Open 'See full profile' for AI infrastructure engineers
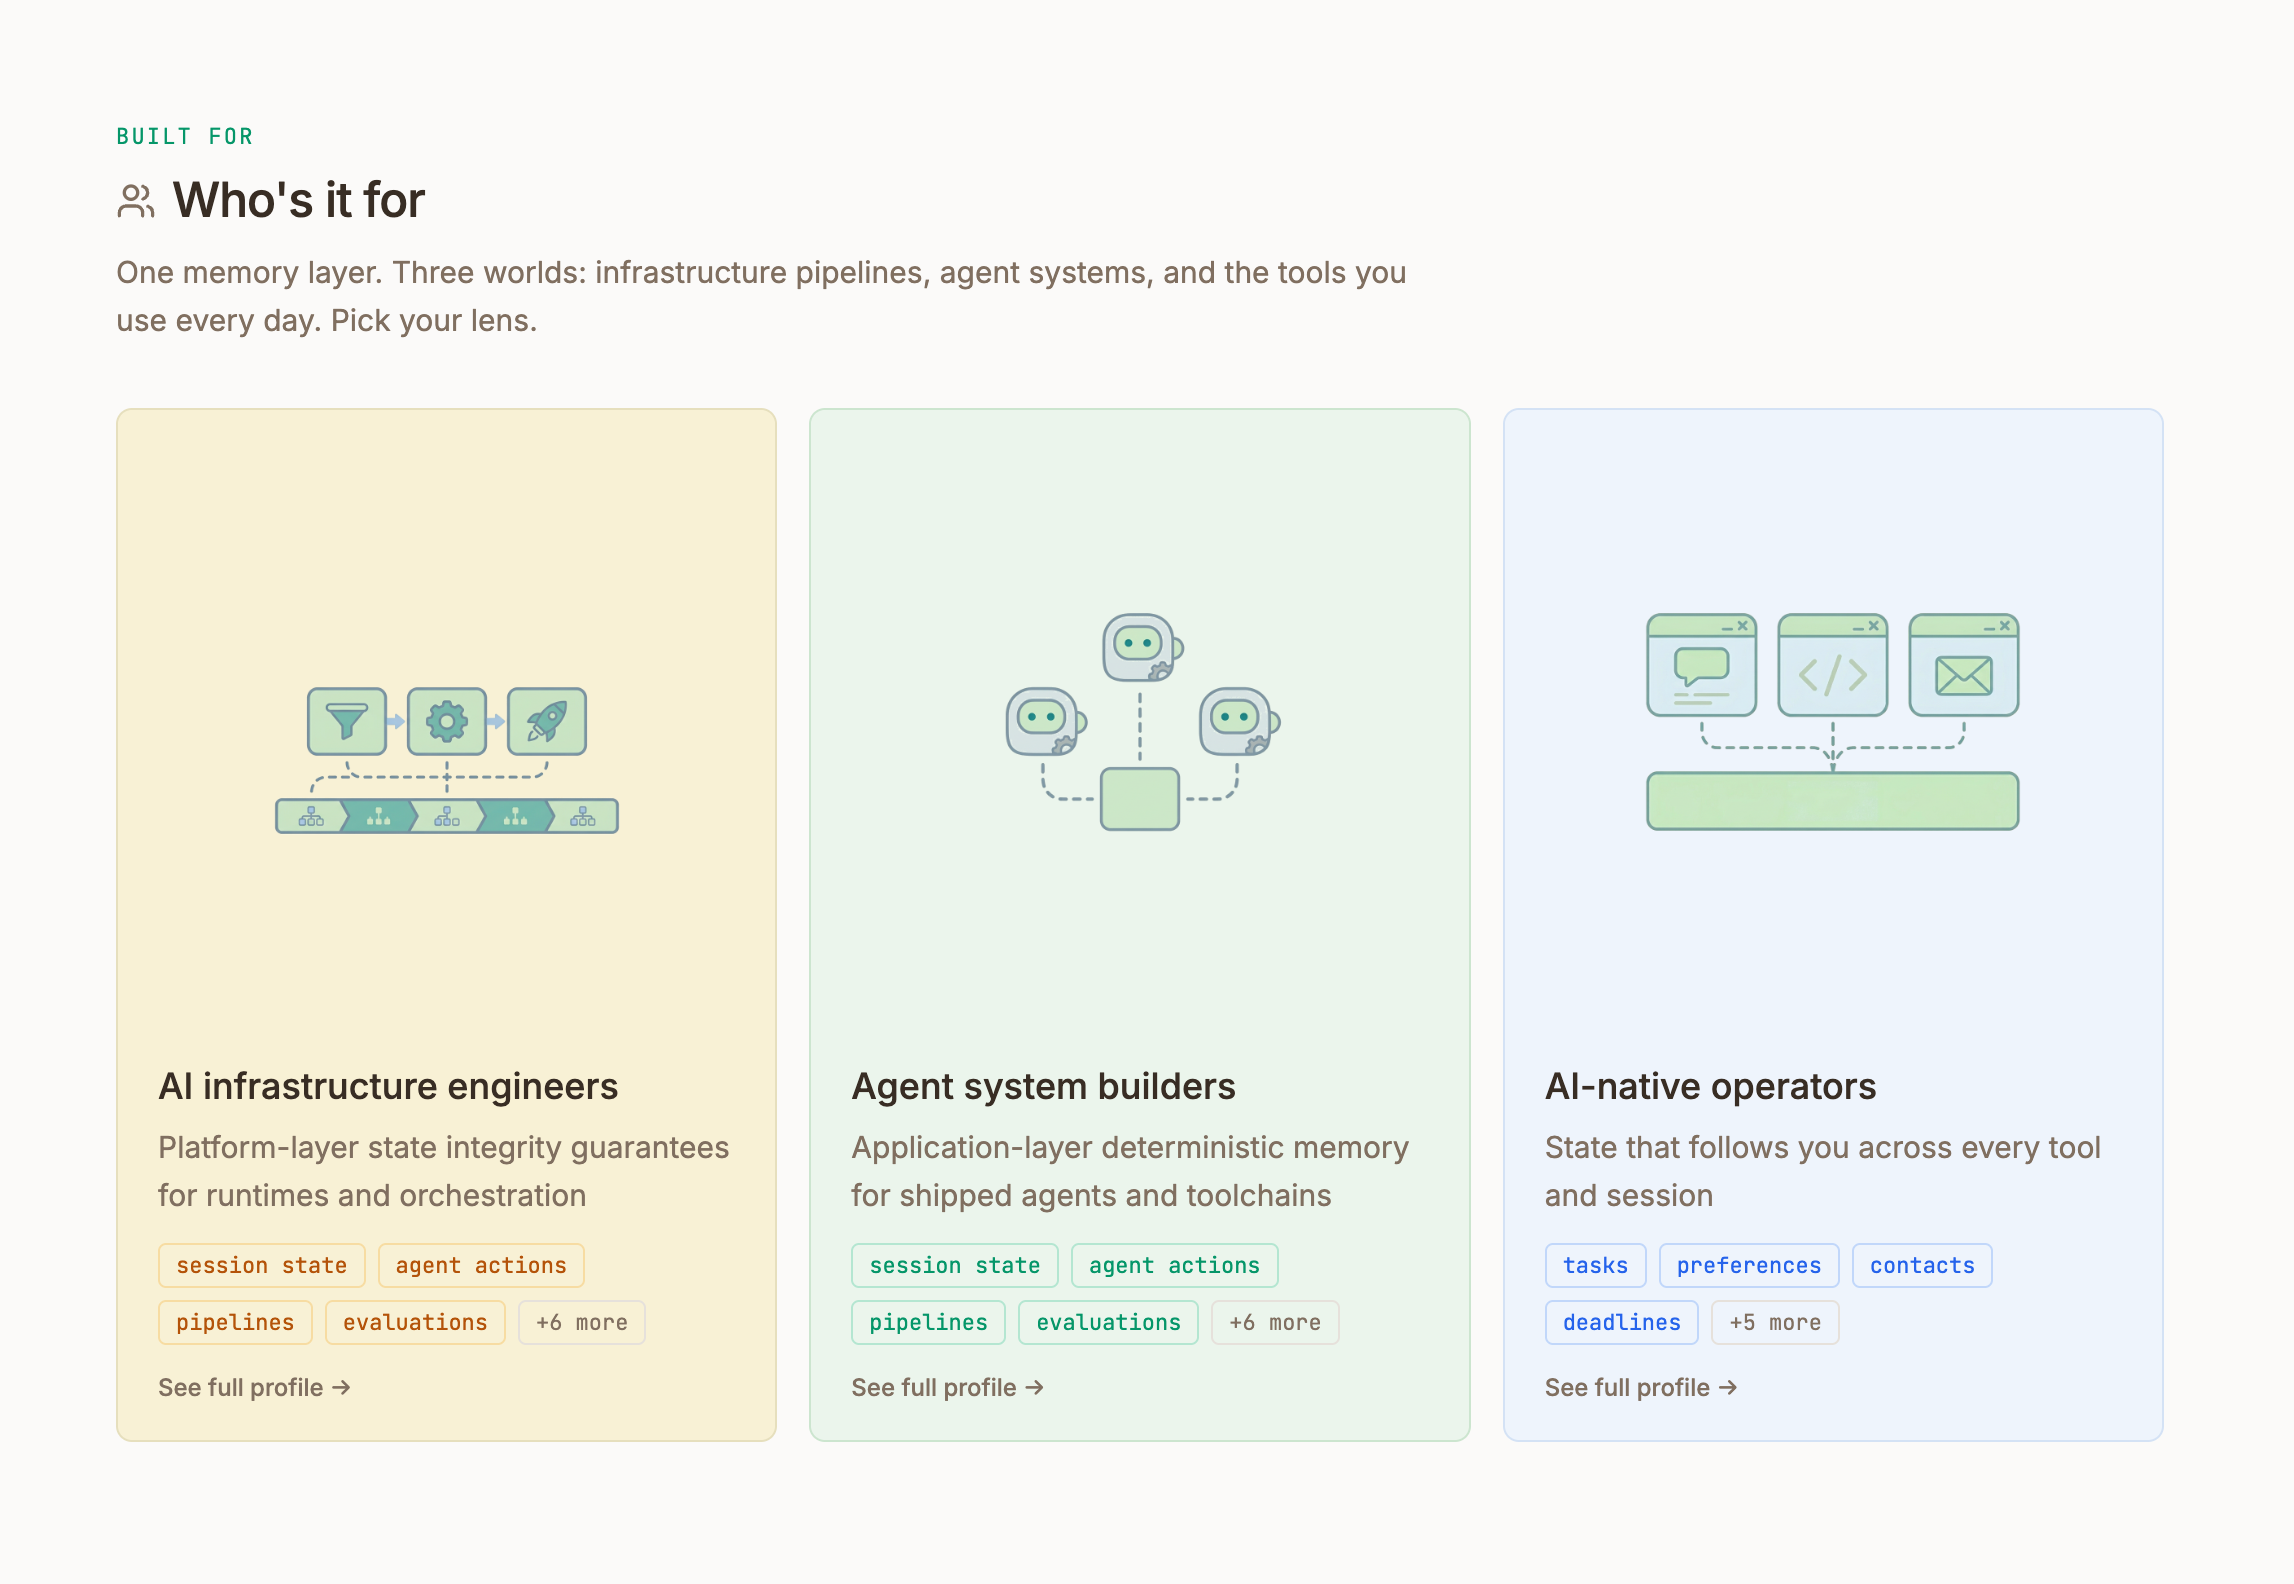 point(254,1387)
